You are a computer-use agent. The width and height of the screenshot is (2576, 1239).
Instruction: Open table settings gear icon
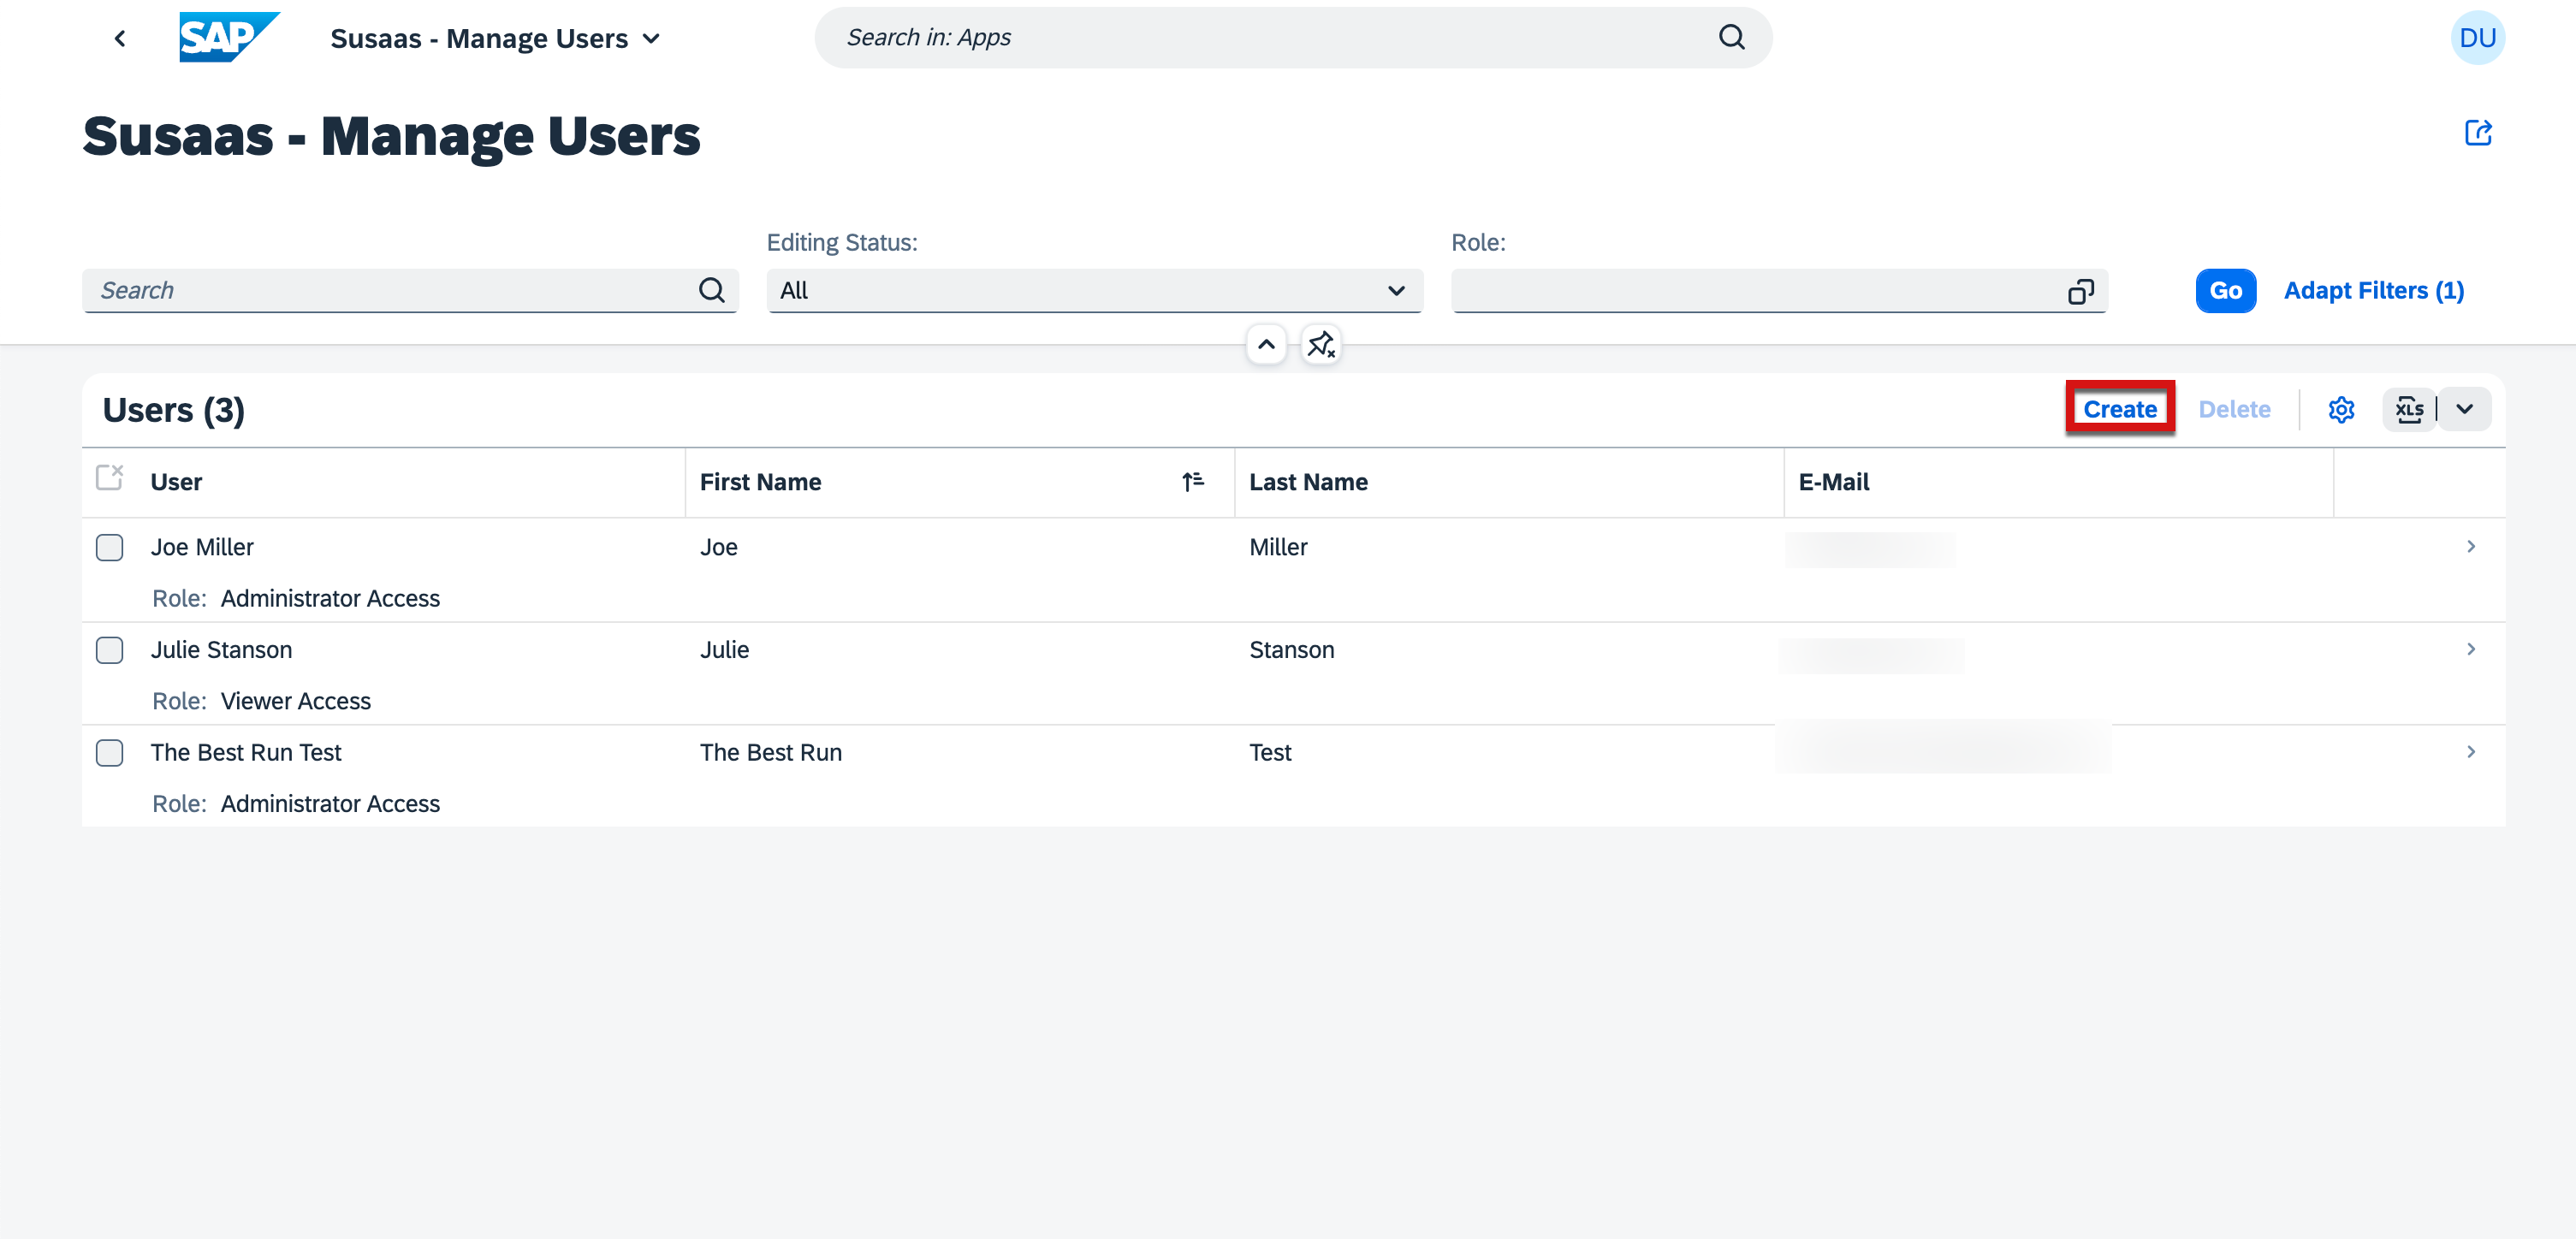[2340, 409]
